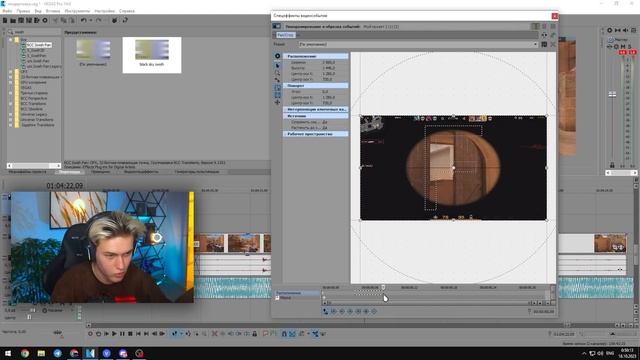Click the New project toolbar icon
640x360 pixels.
click(5, 20)
